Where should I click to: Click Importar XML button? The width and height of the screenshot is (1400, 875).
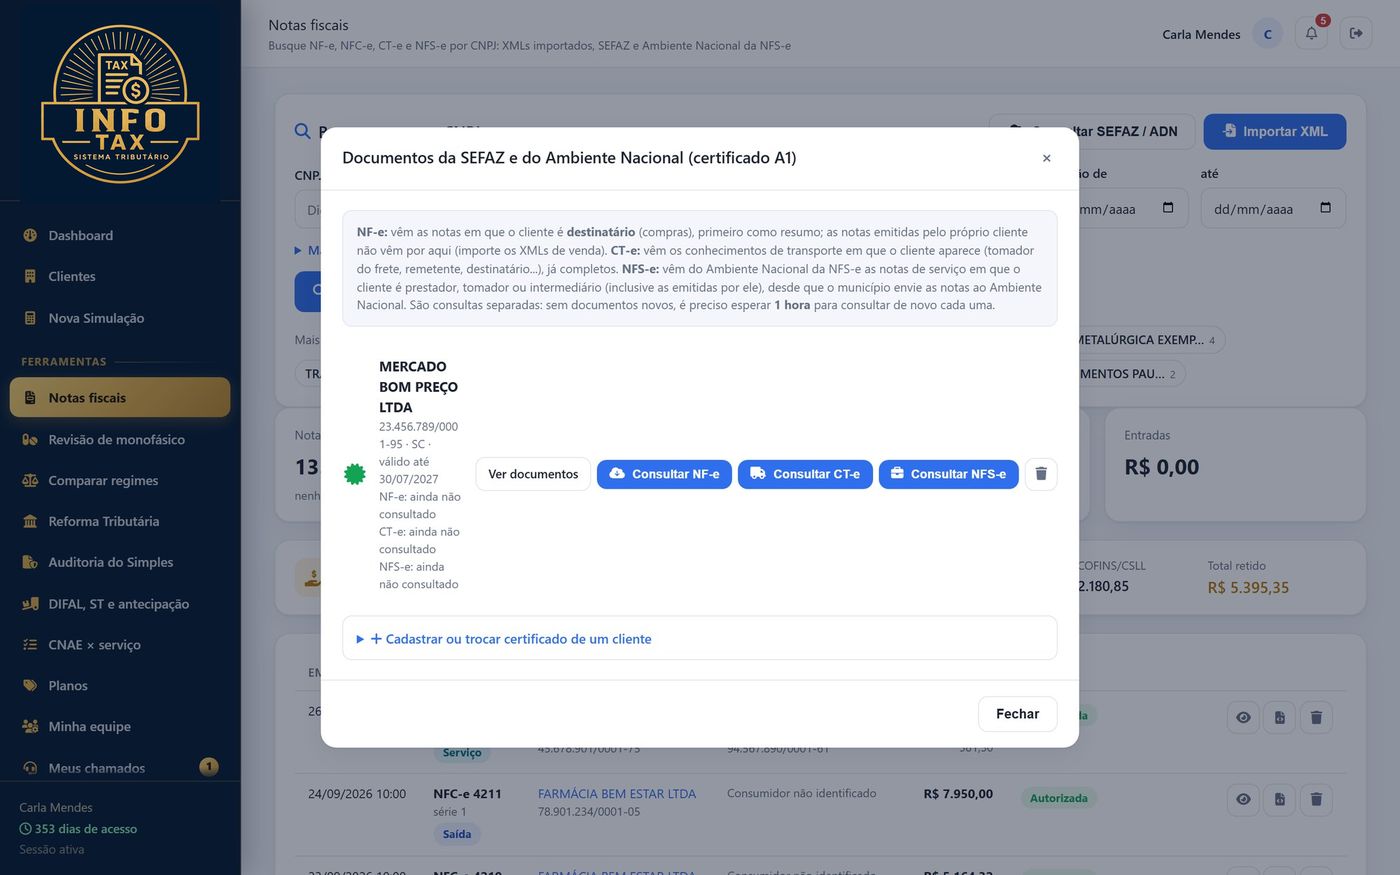1274,131
